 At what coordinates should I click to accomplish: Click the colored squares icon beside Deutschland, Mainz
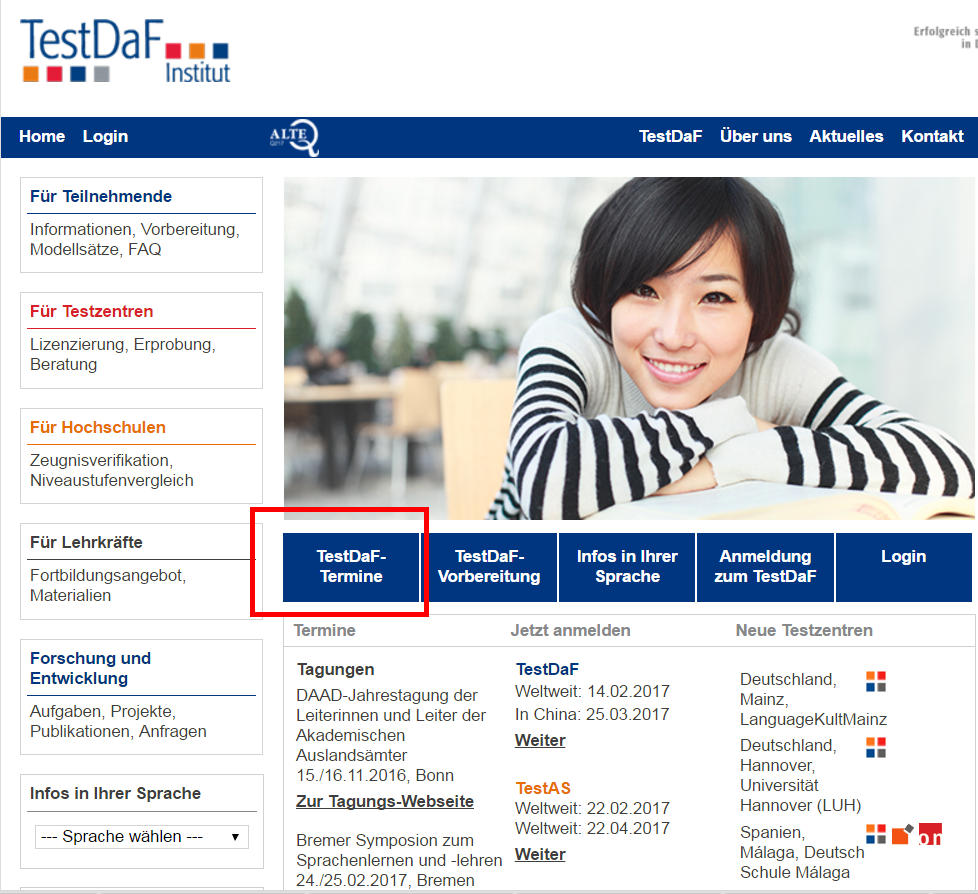[x=876, y=681]
